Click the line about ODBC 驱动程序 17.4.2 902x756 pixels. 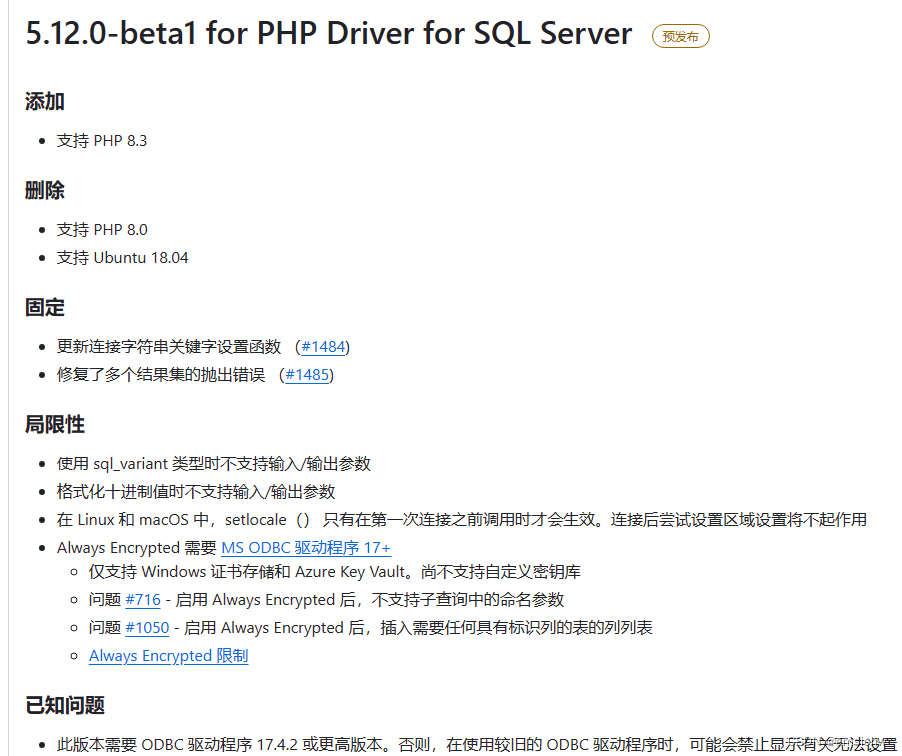tap(476, 744)
